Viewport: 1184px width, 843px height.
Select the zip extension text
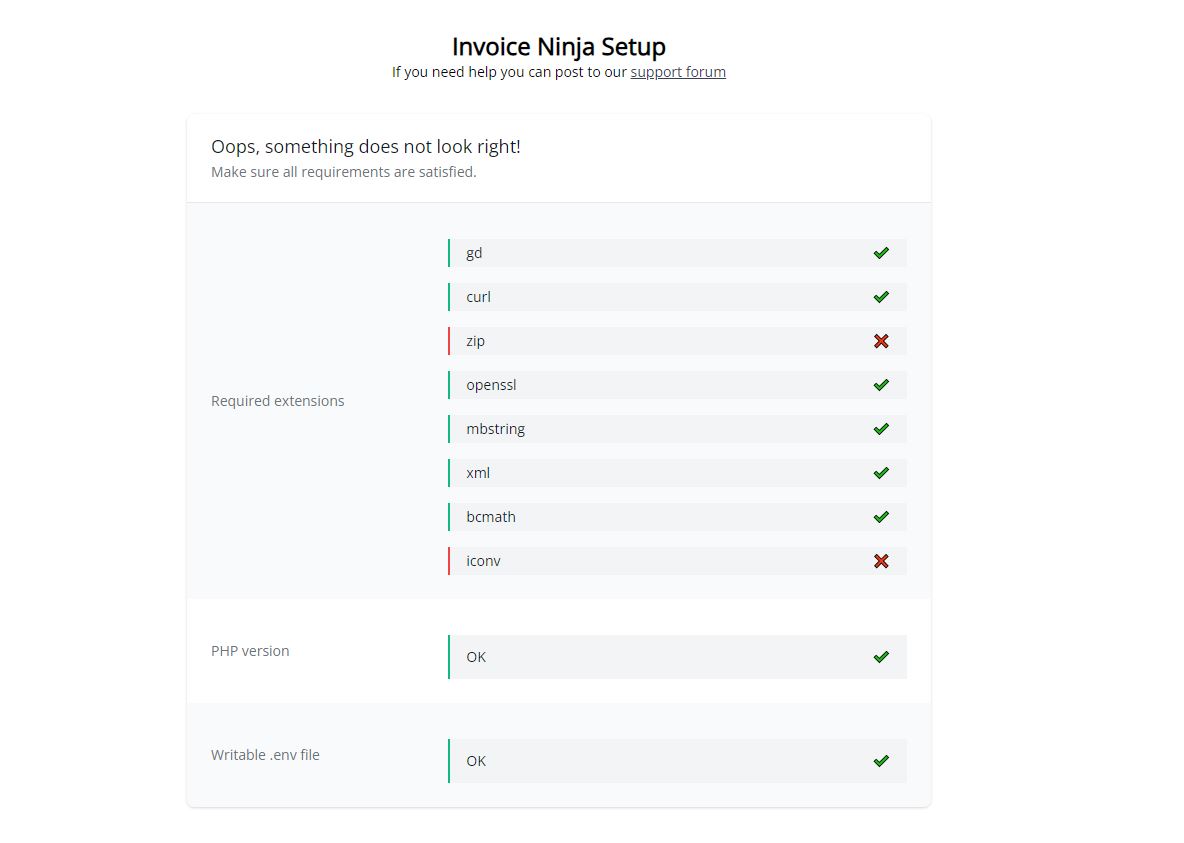click(475, 341)
